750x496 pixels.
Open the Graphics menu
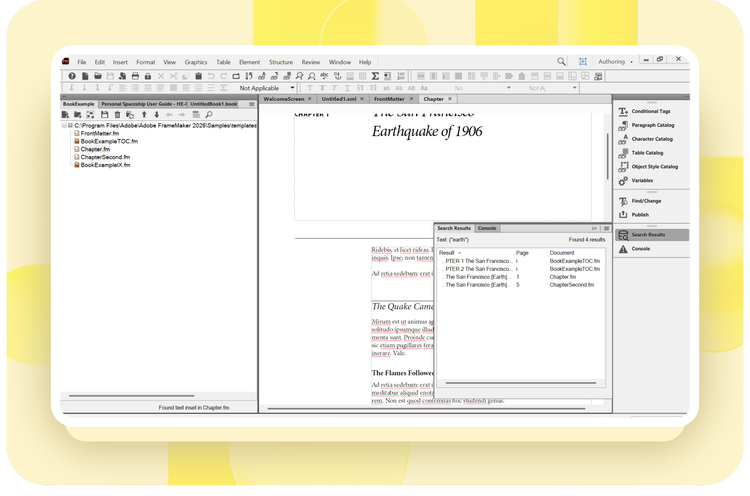coord(196,62)
